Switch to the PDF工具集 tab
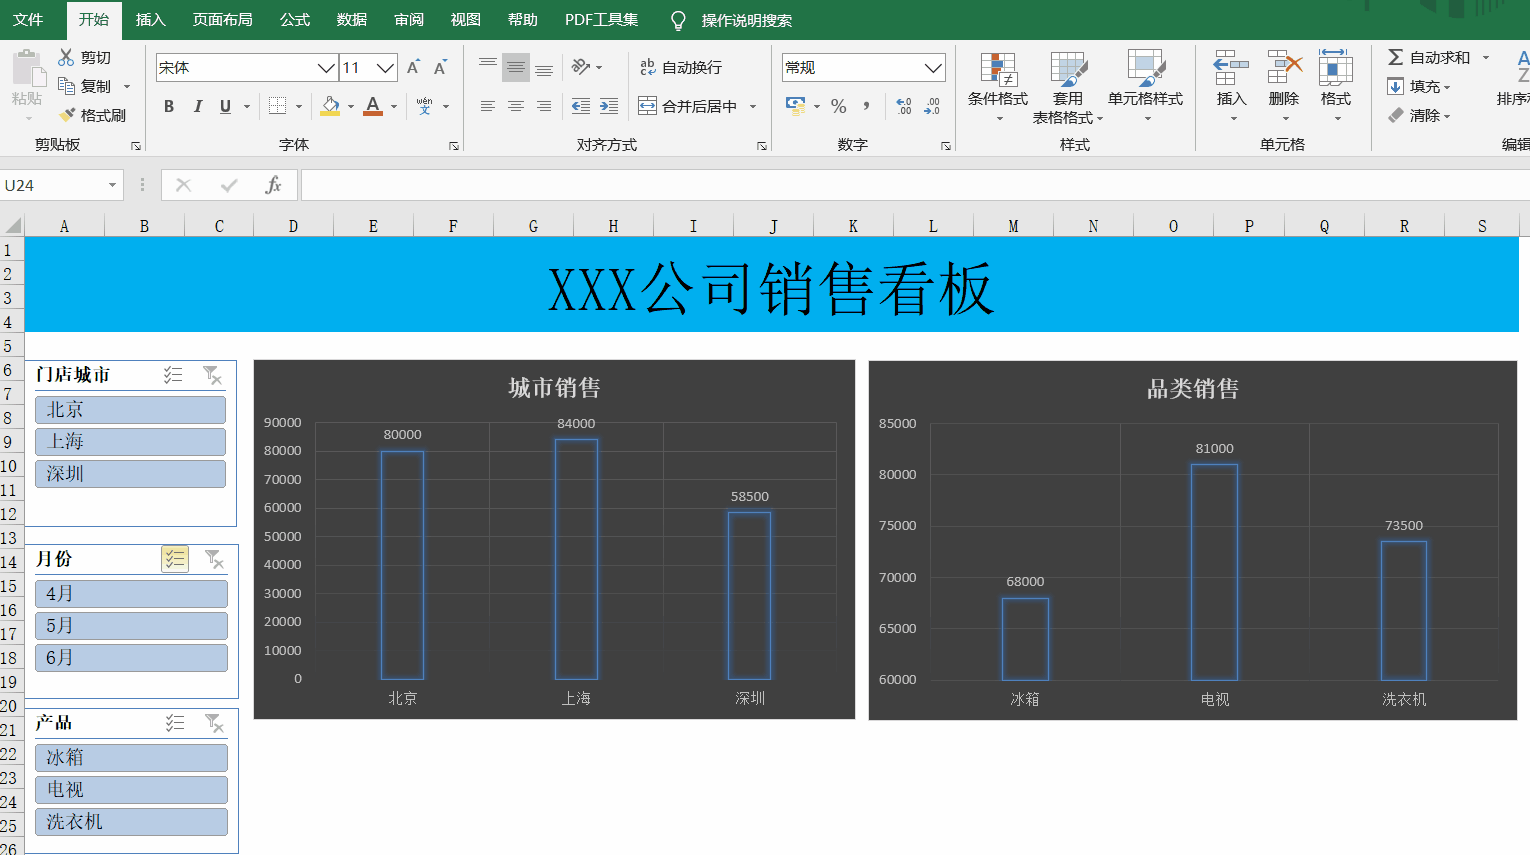The height and width of the screenshot is (855, 1530). (x=601, y=19)
